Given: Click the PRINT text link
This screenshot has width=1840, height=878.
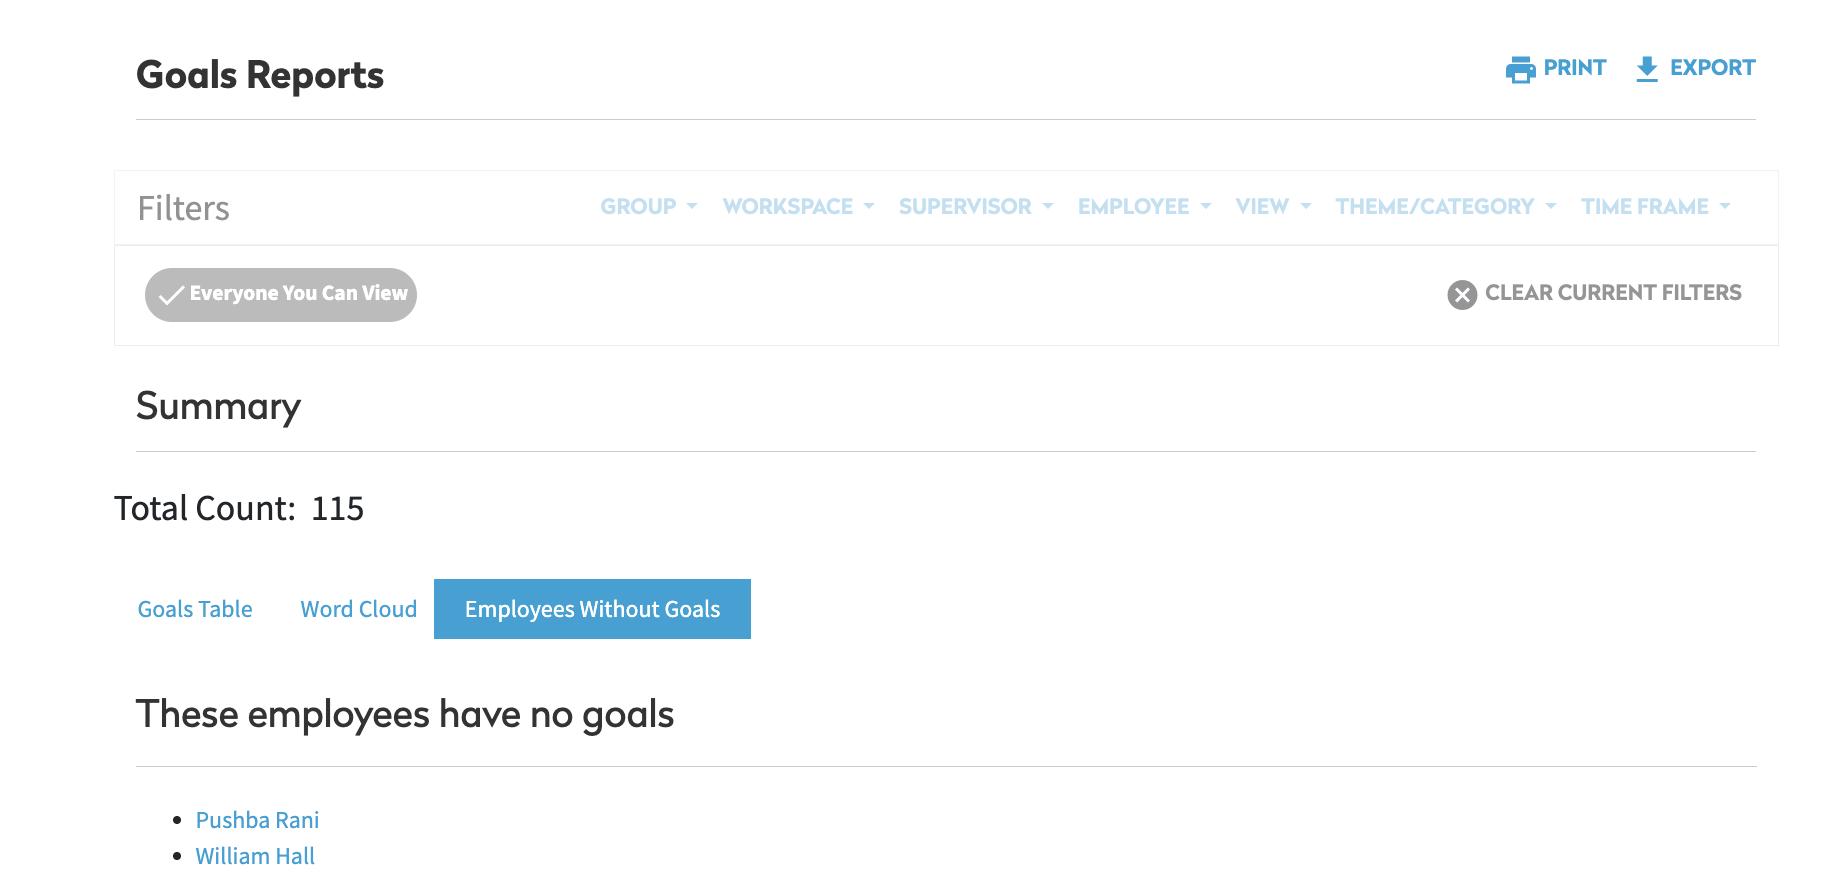Looking at the screenshot, I should click(x=1574, y=68).
